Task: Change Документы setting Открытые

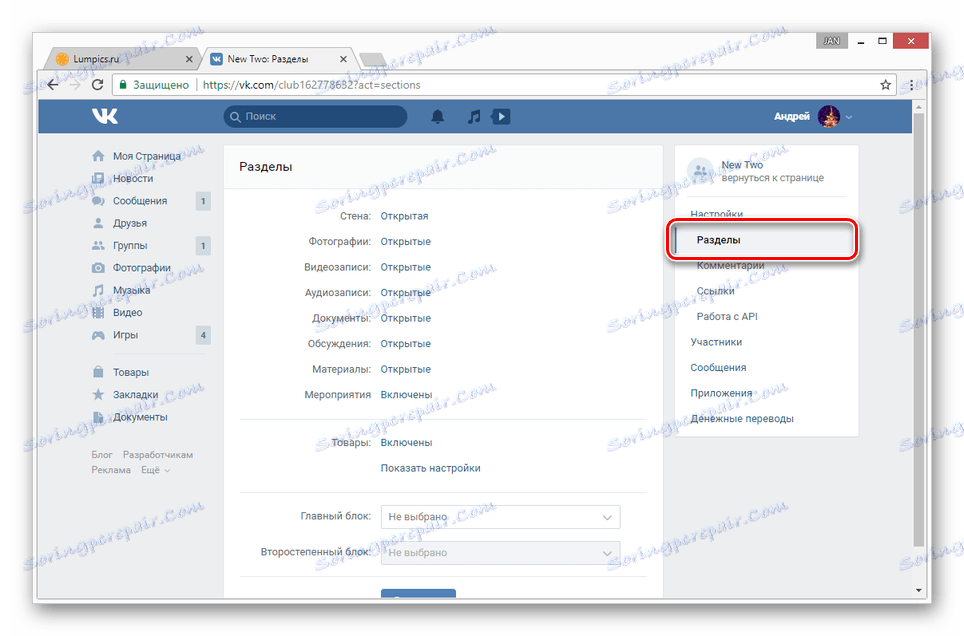Action: (405, 318)
